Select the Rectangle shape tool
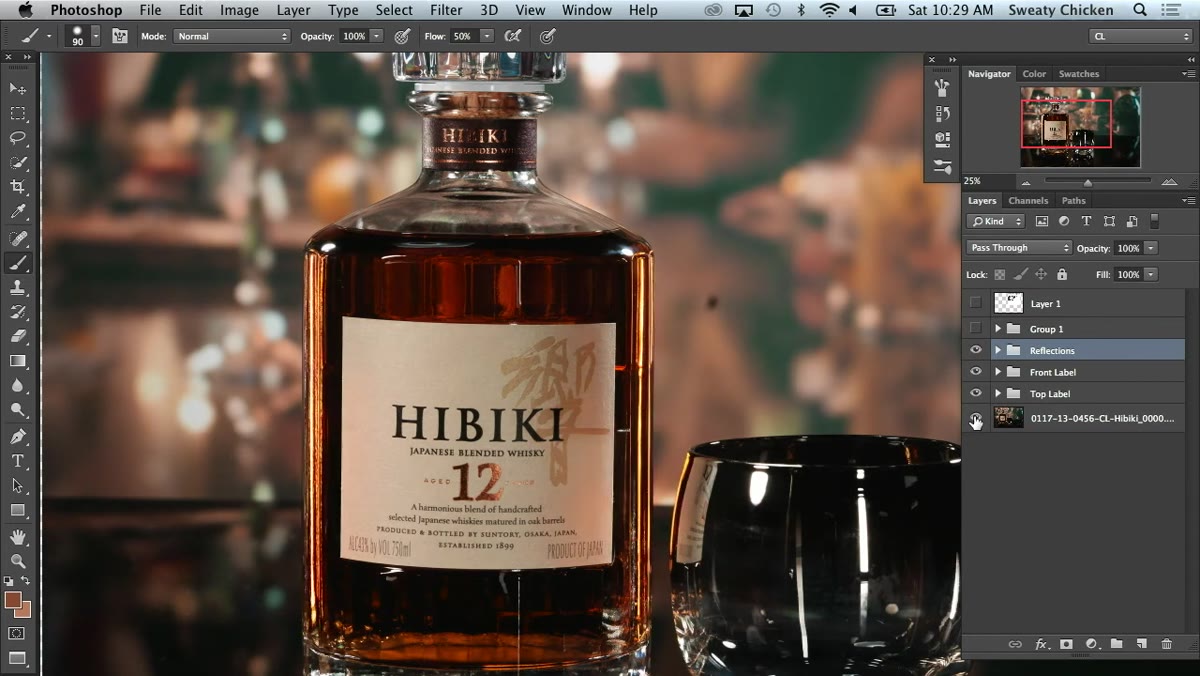The image size is (1200, 676). (18, 510)
